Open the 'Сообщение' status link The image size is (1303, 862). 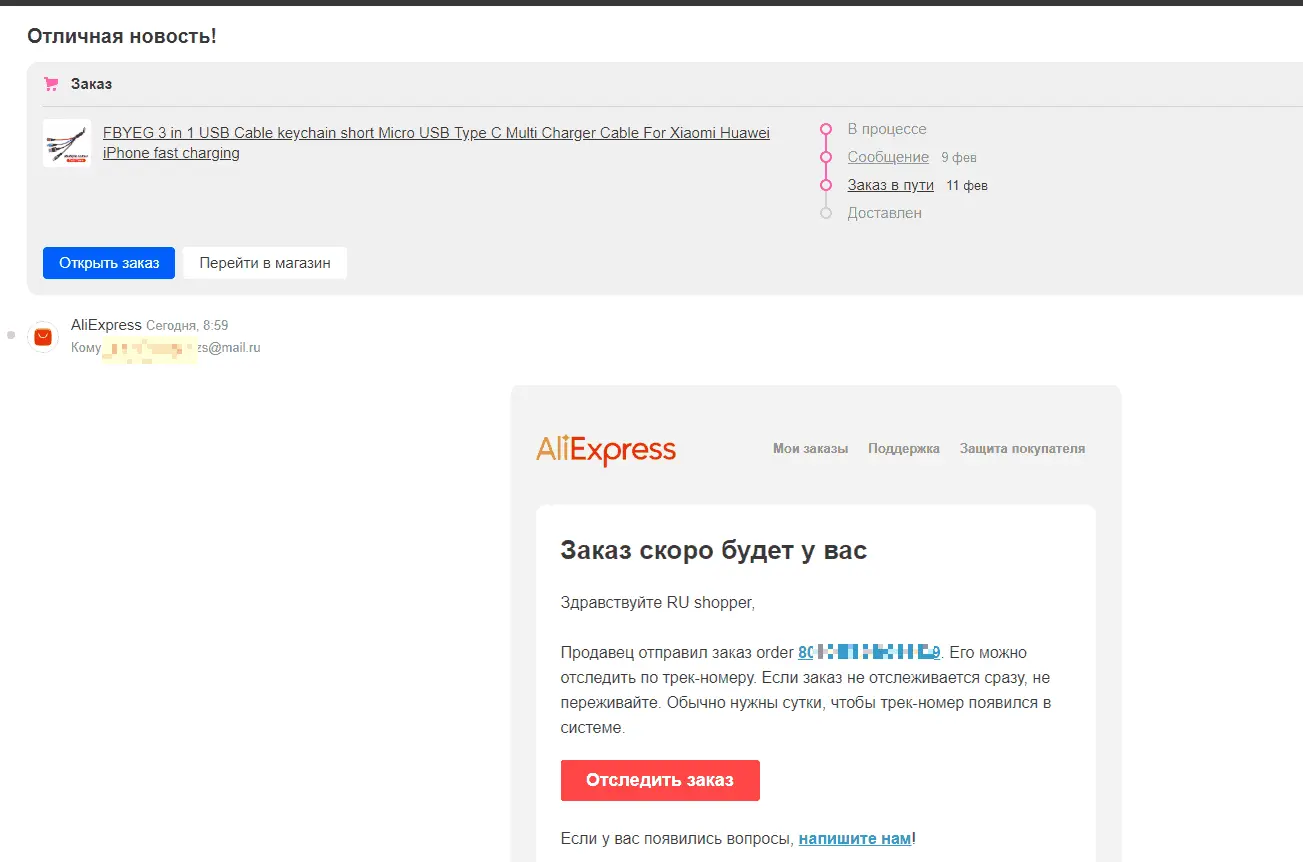[888, 157]
